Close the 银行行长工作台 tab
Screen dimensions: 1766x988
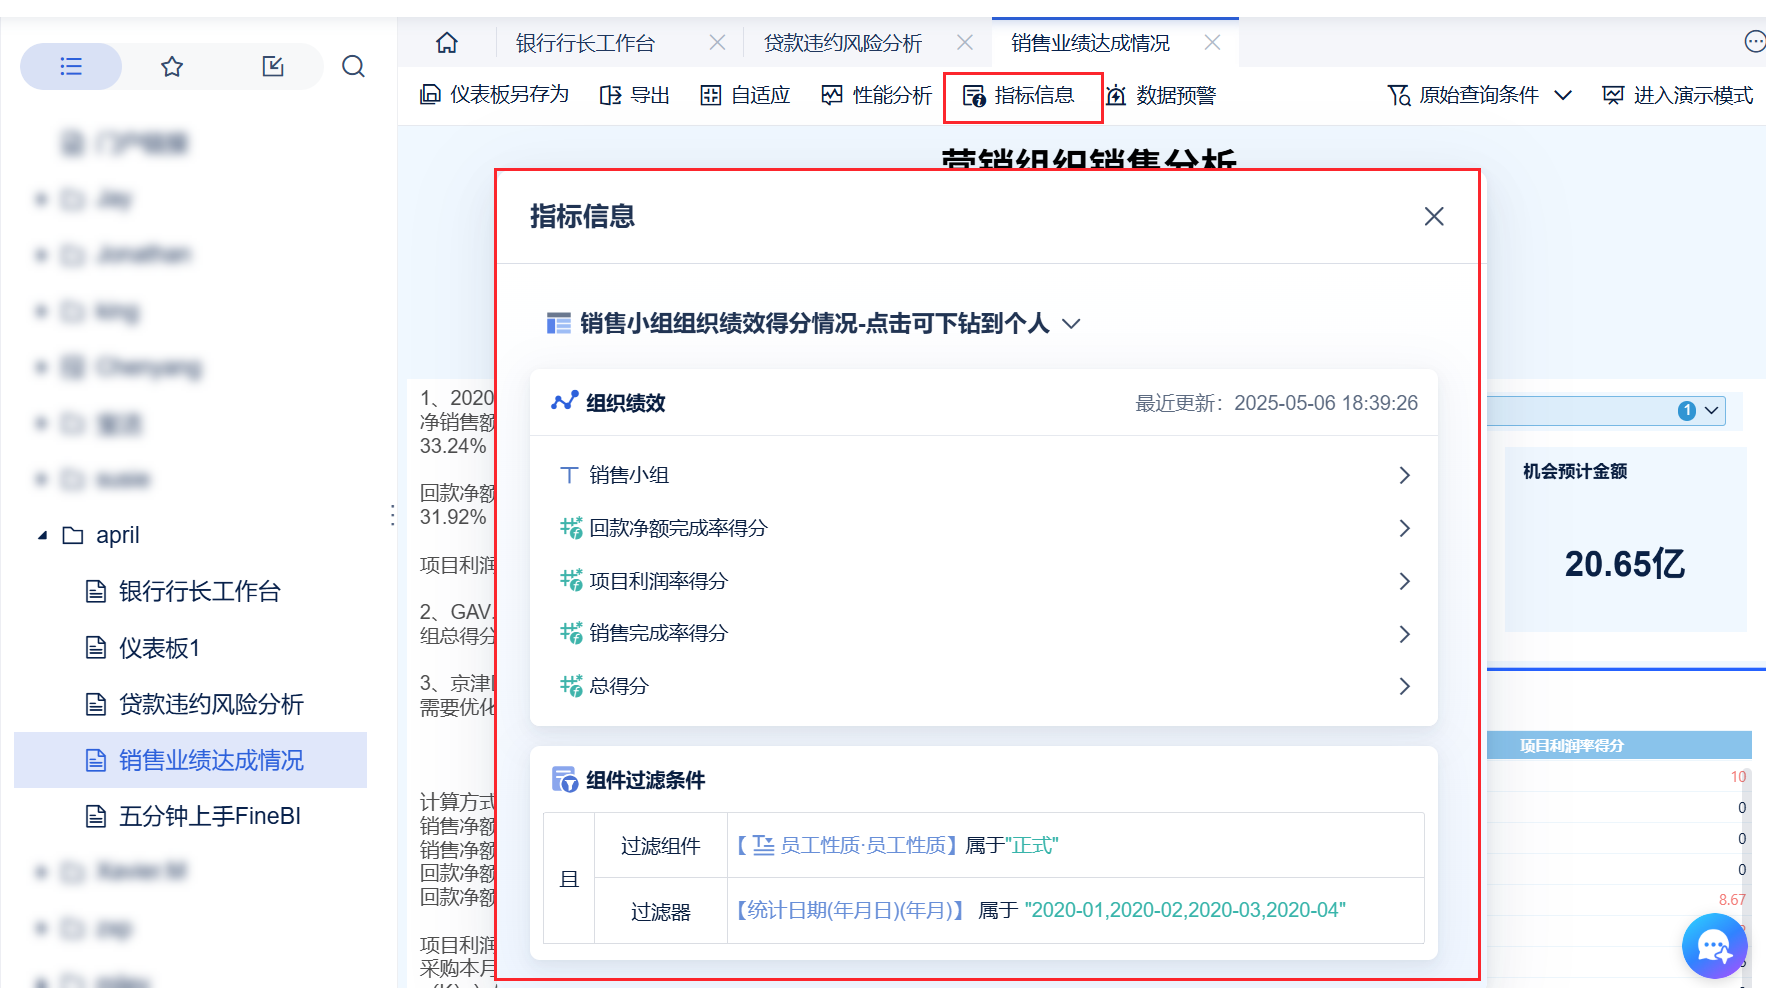717,42
